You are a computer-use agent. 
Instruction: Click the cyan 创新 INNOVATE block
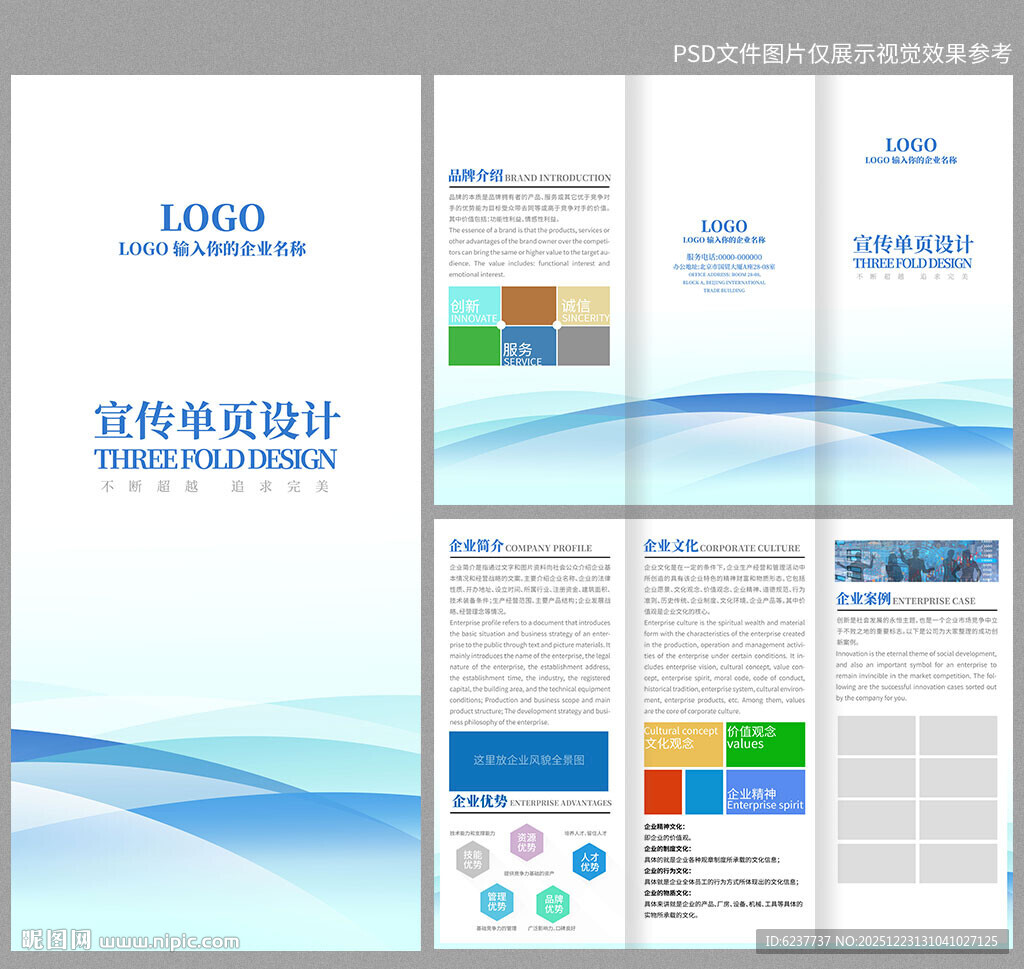point(474,306)
